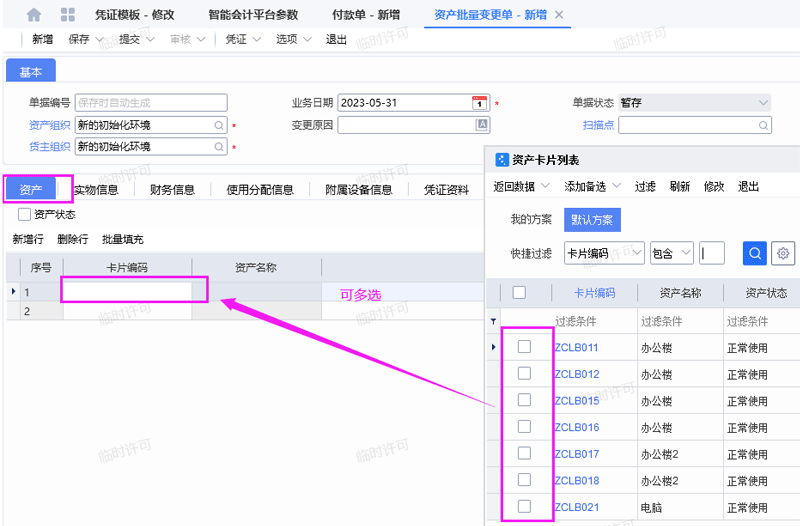Click the blue quick-filter search button
800x526 pixels.
755,253
